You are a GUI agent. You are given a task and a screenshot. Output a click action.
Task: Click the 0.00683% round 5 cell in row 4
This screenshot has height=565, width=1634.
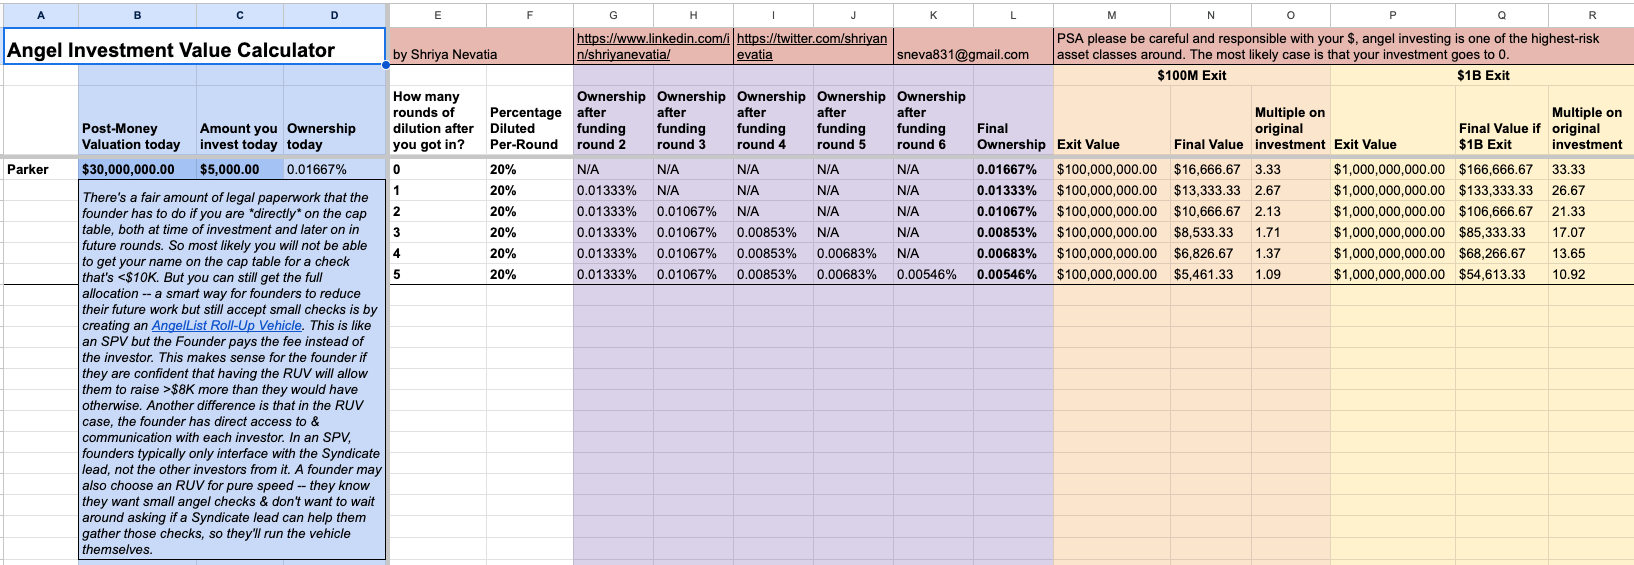[853, 253]
